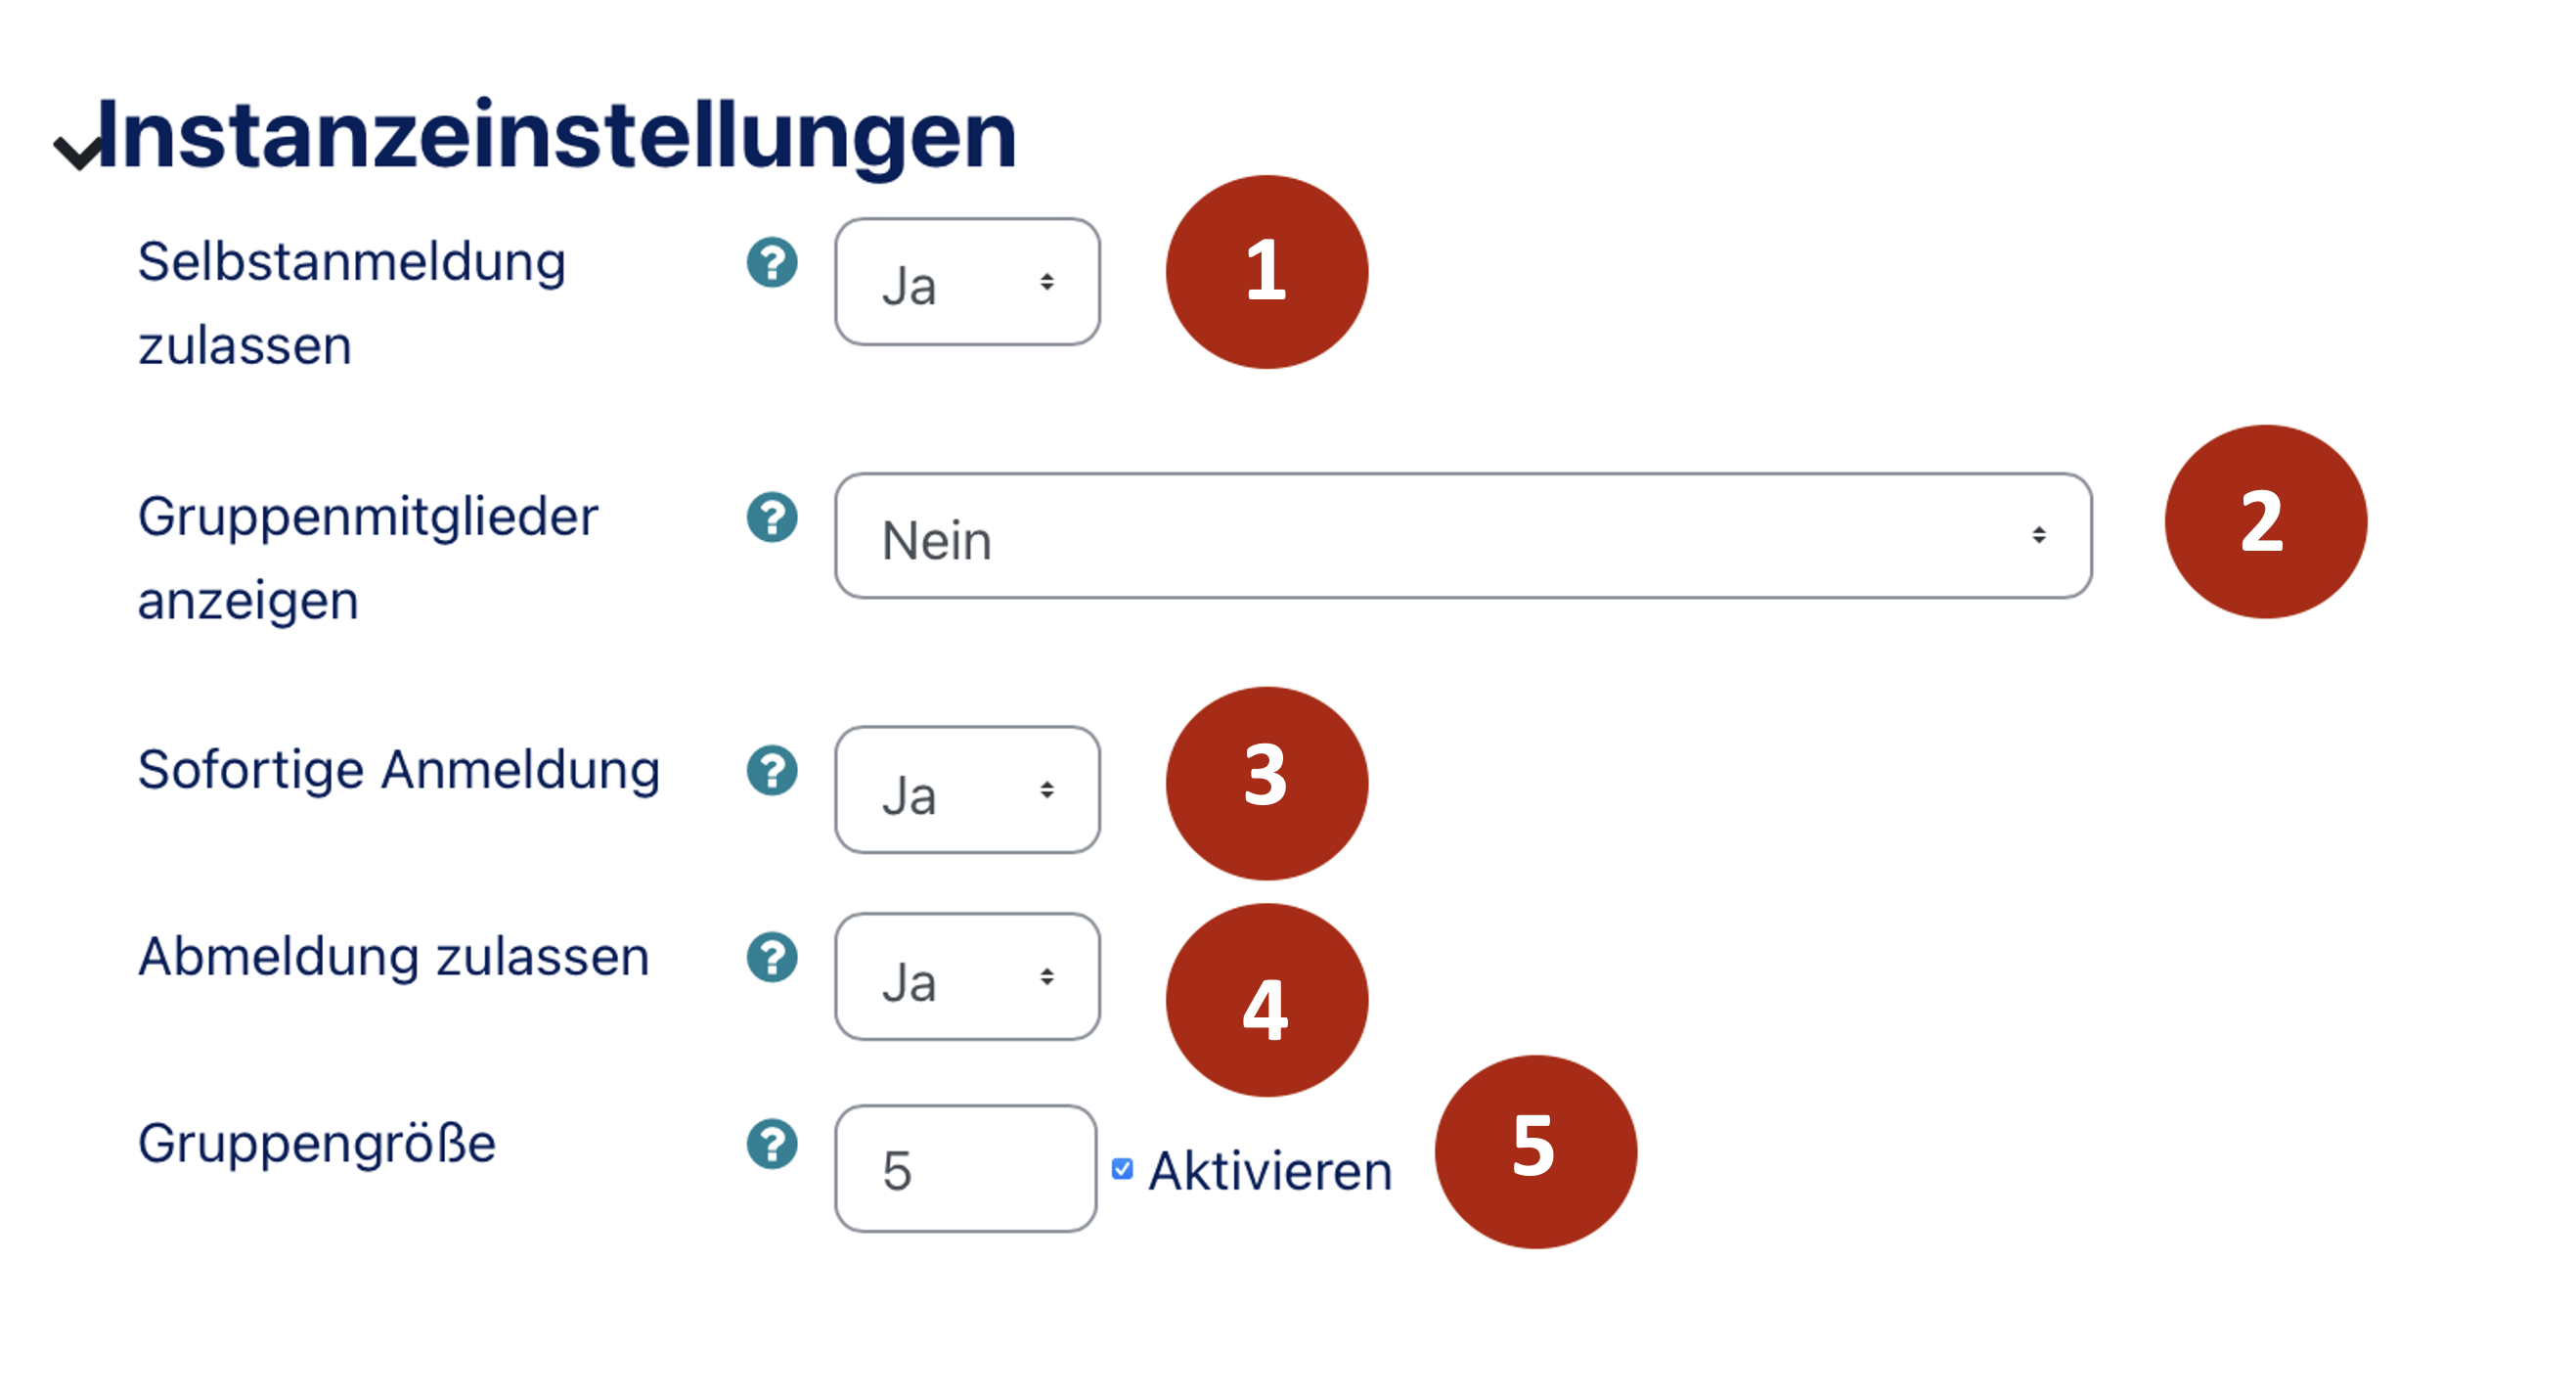The image size is (2576, 1397).
Task: Open the Gruppenmitglieder anzeigen dropdown
Action: (1462, 537)
